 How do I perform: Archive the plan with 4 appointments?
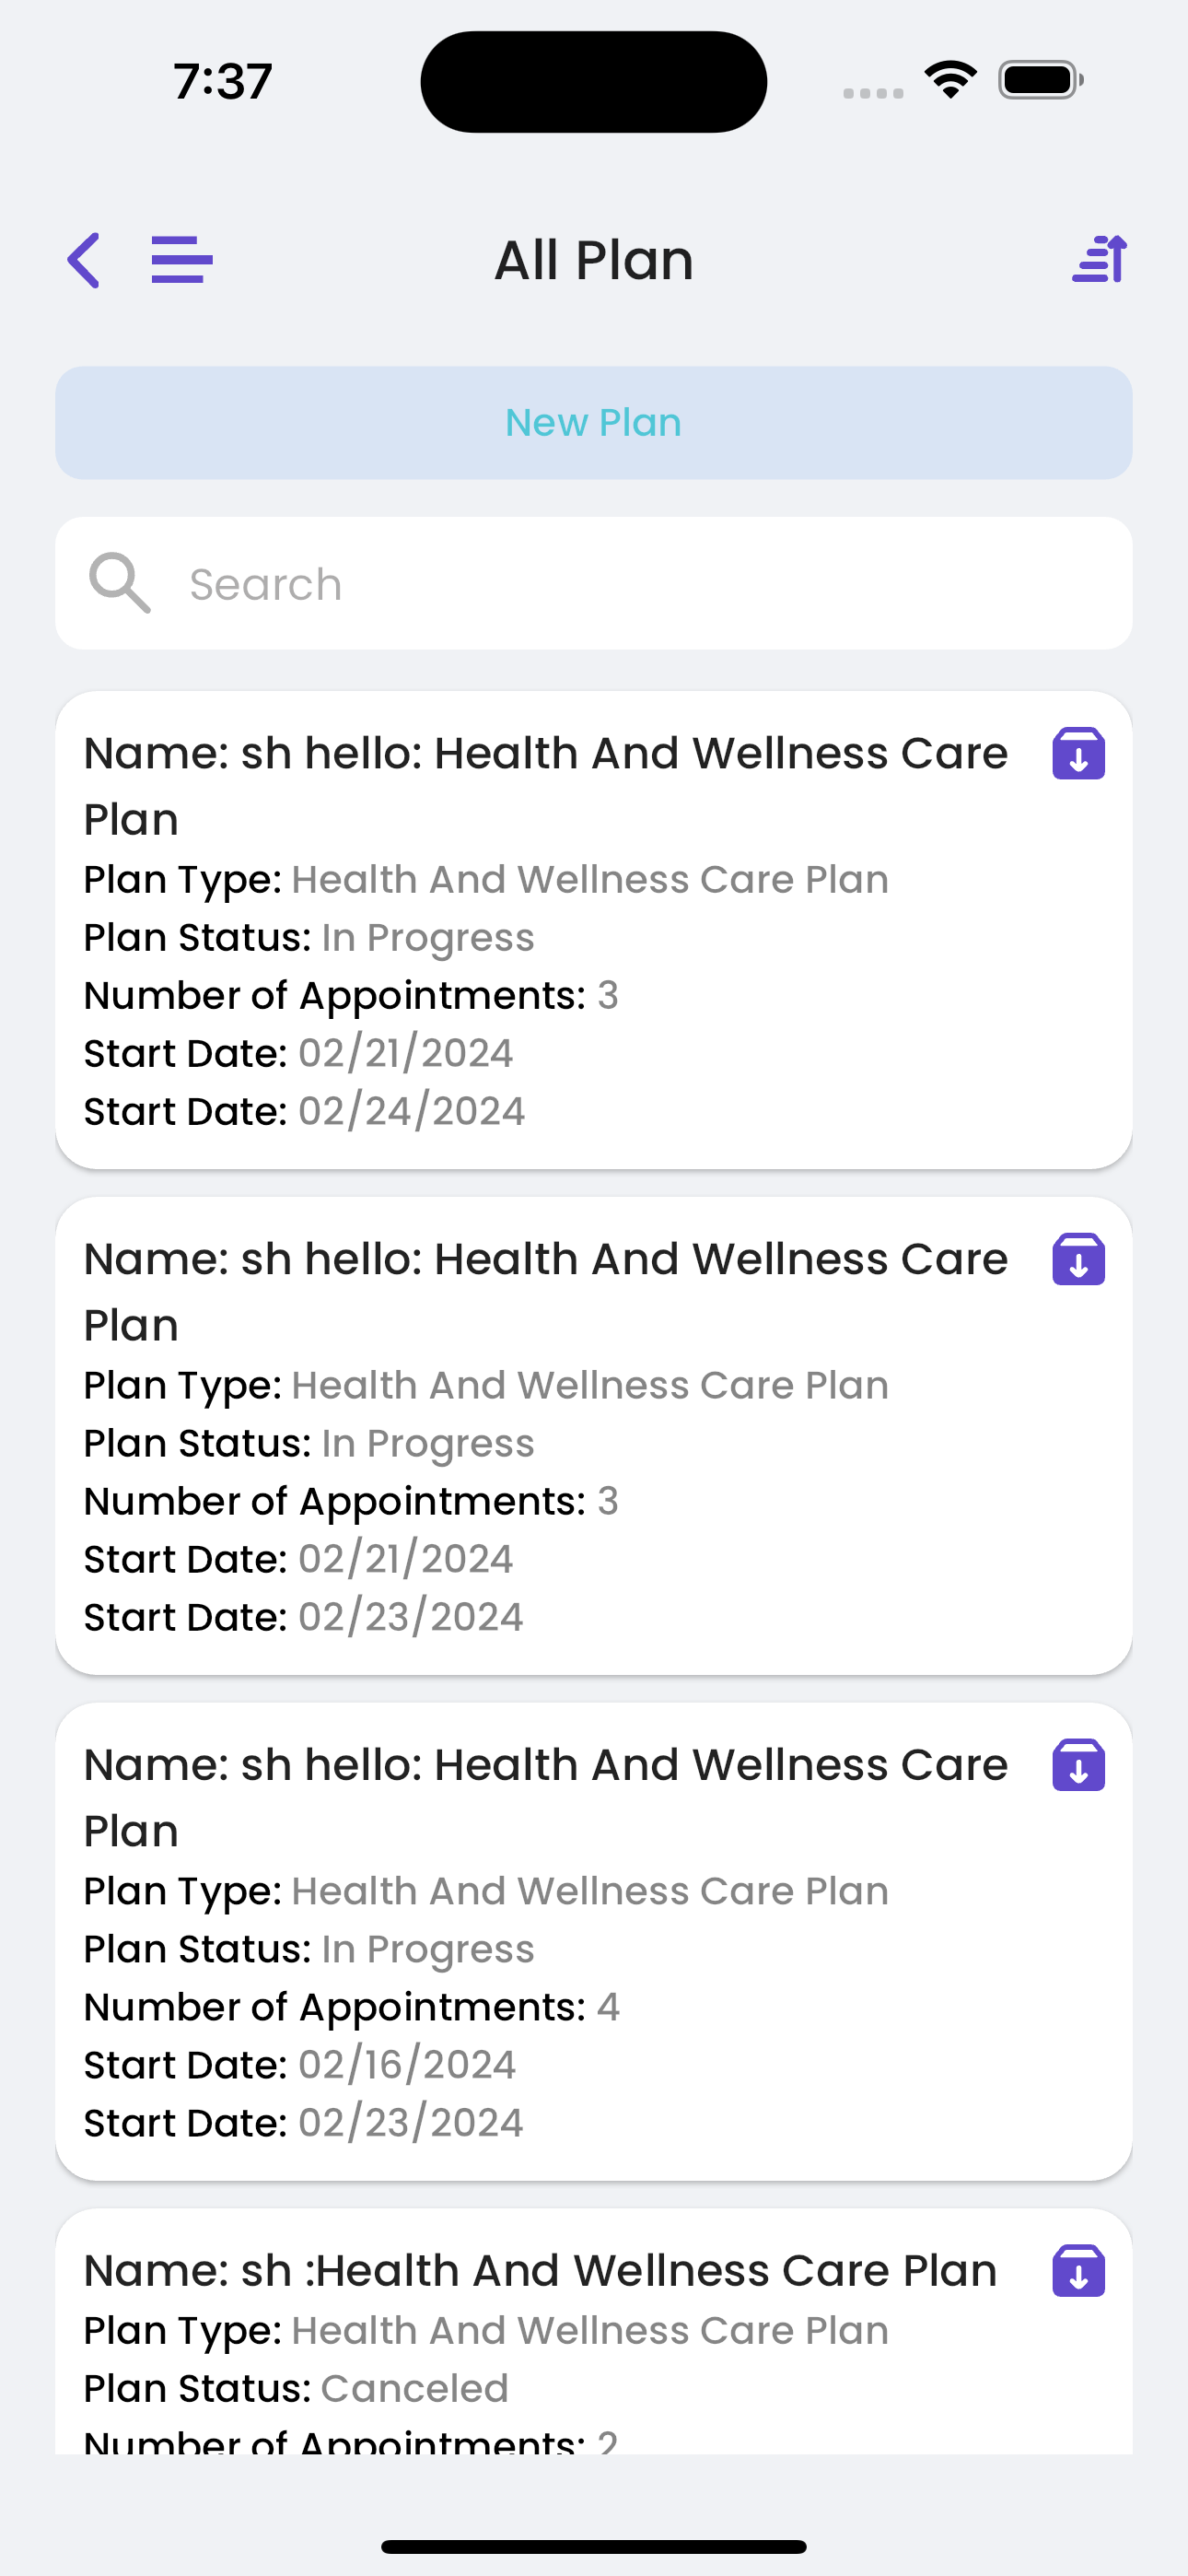1078,1765
